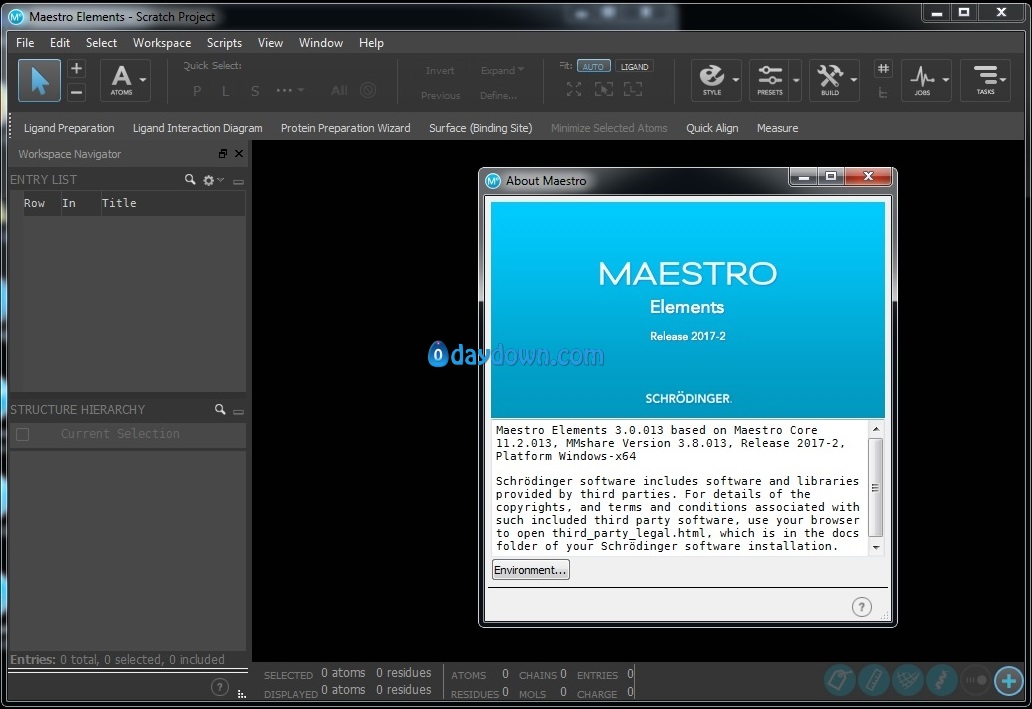
Task: Open the Quick Select more options dropdown
Action: pyautogui.click(x=290, y=90)
